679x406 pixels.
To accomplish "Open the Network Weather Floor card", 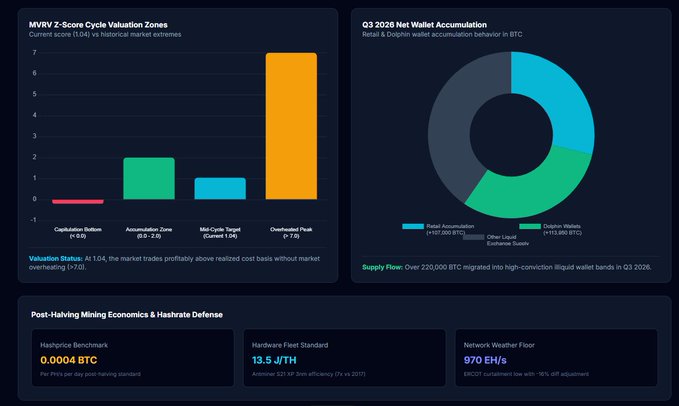I will 556,358.
